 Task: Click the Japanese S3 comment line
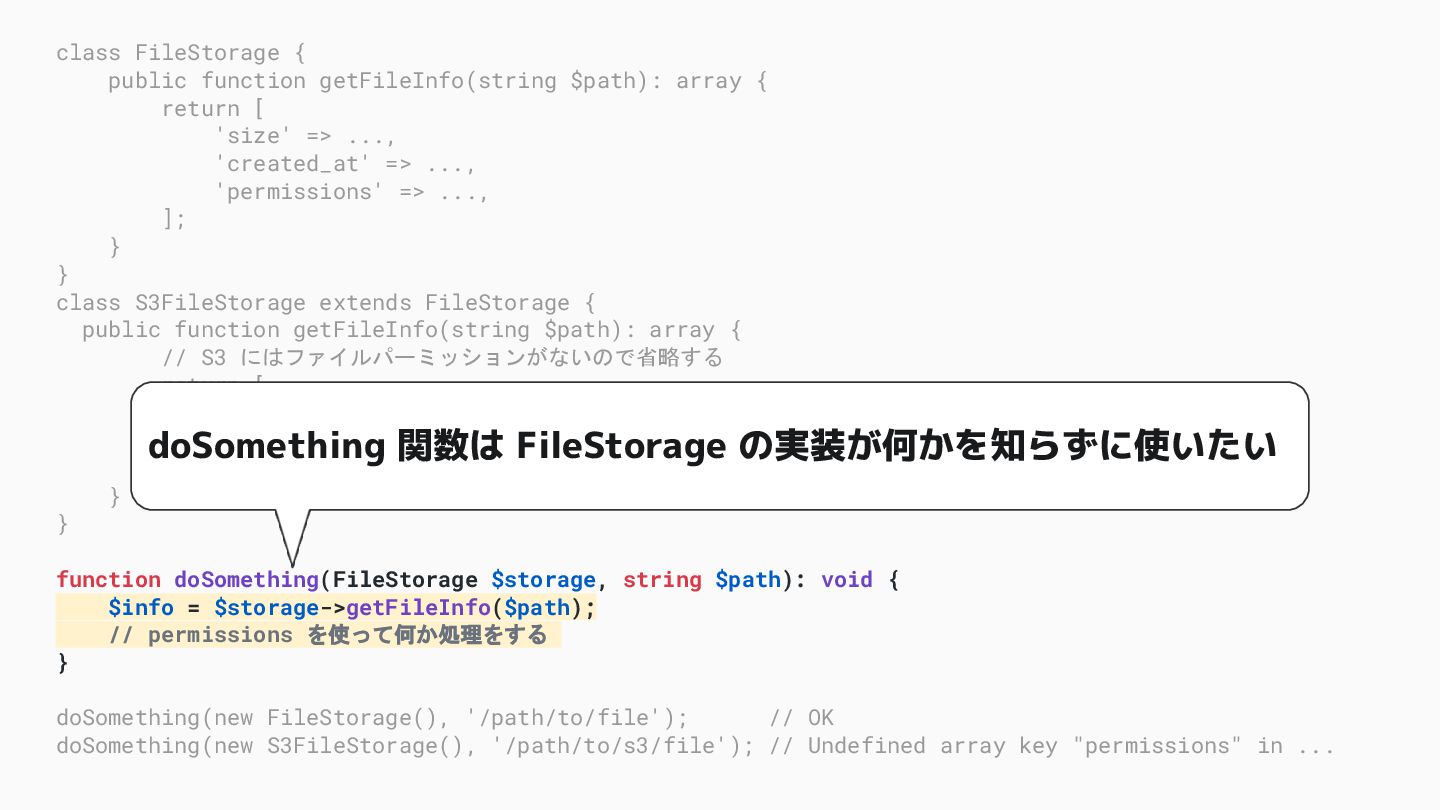click(442, 358)
